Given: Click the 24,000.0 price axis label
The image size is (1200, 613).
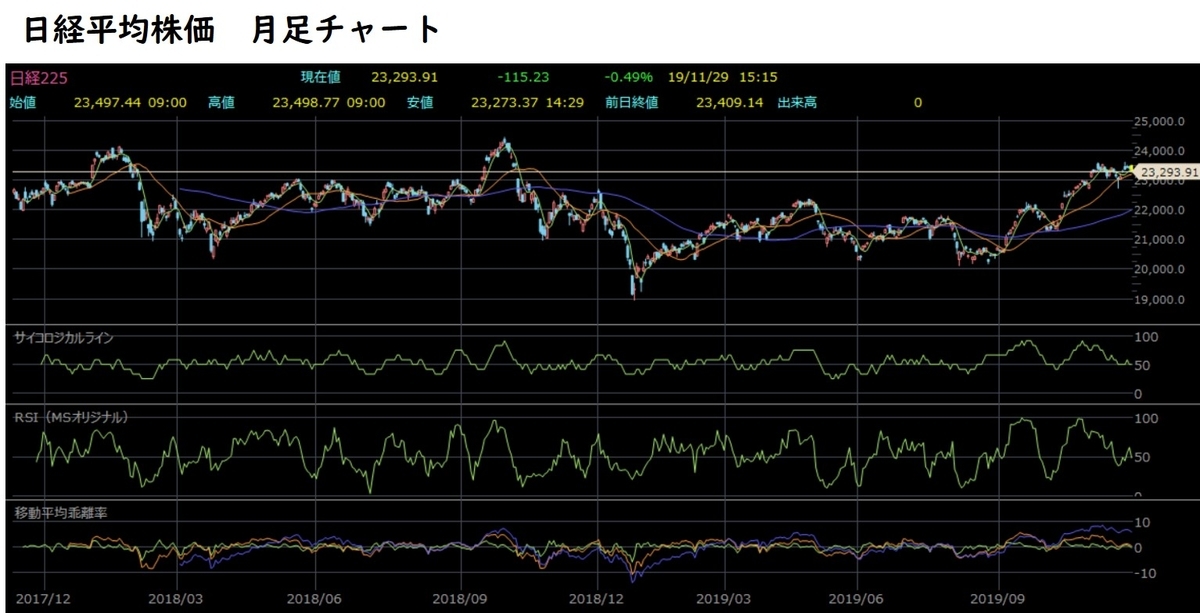Looking at the screenshot, I should [1162, 151].
